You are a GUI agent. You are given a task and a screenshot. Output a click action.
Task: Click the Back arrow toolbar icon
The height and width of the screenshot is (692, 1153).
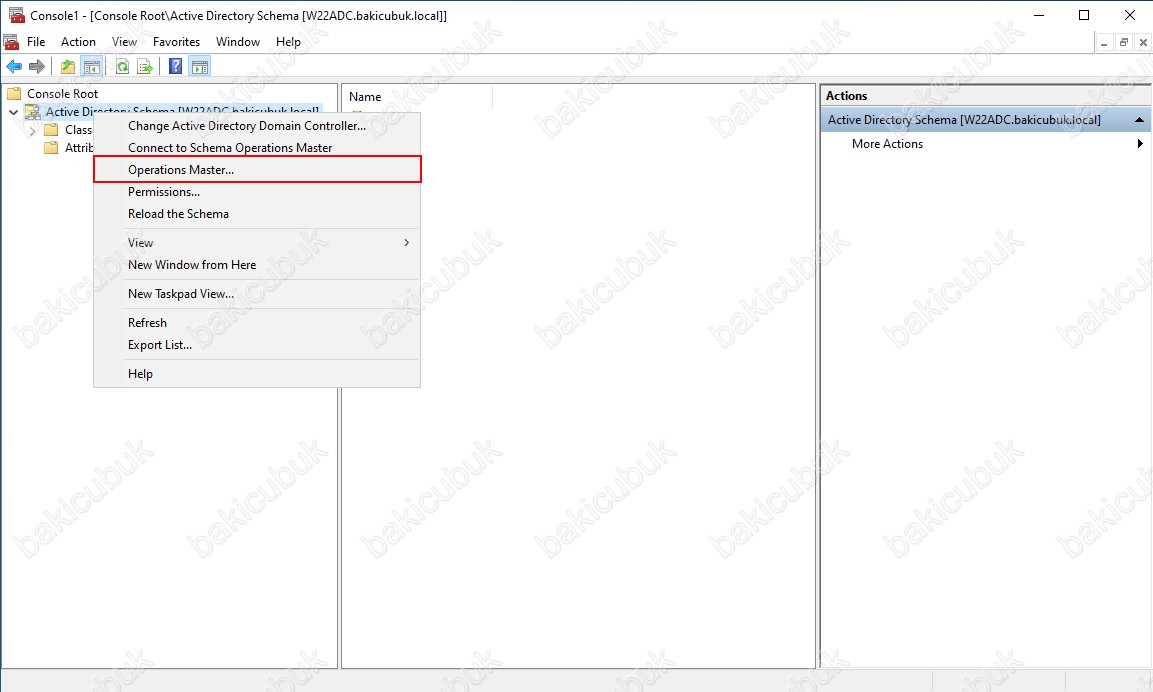coord(14,67)
